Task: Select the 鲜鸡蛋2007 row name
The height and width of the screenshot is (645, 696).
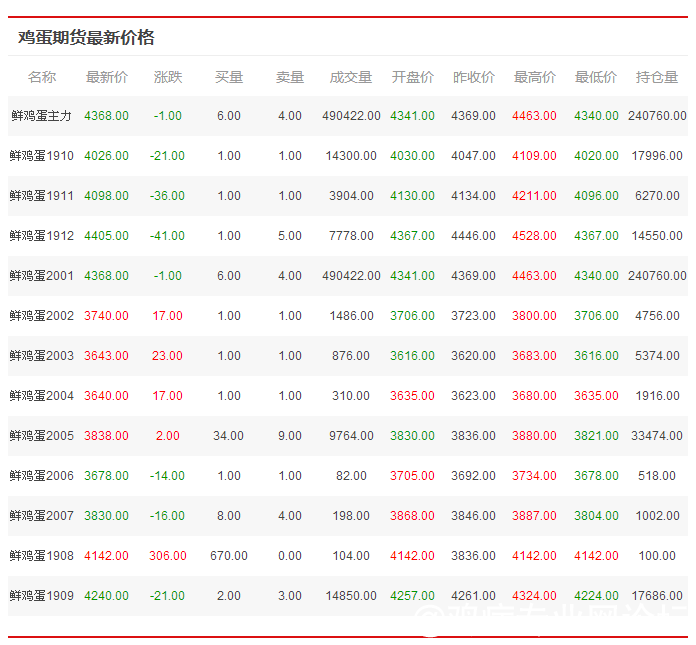Action: coord(41,515)
